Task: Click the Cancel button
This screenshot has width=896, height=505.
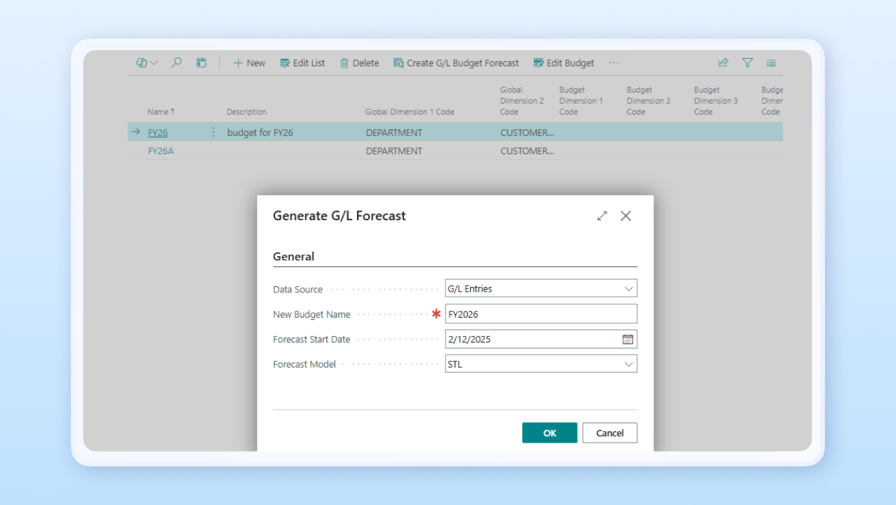Action: (609, 433)
